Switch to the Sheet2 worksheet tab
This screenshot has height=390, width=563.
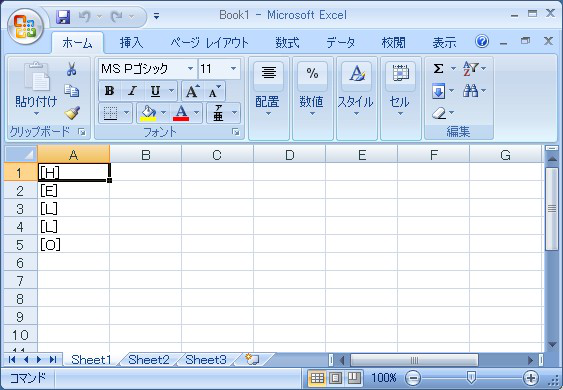pyautogui.click(x=149, y=359)
